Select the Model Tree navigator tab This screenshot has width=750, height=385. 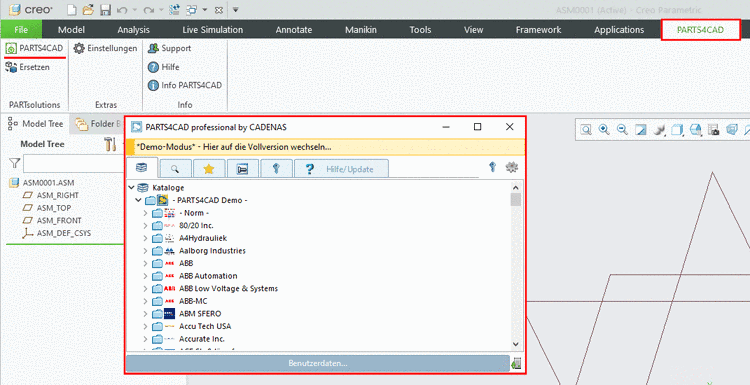(35, 124)
